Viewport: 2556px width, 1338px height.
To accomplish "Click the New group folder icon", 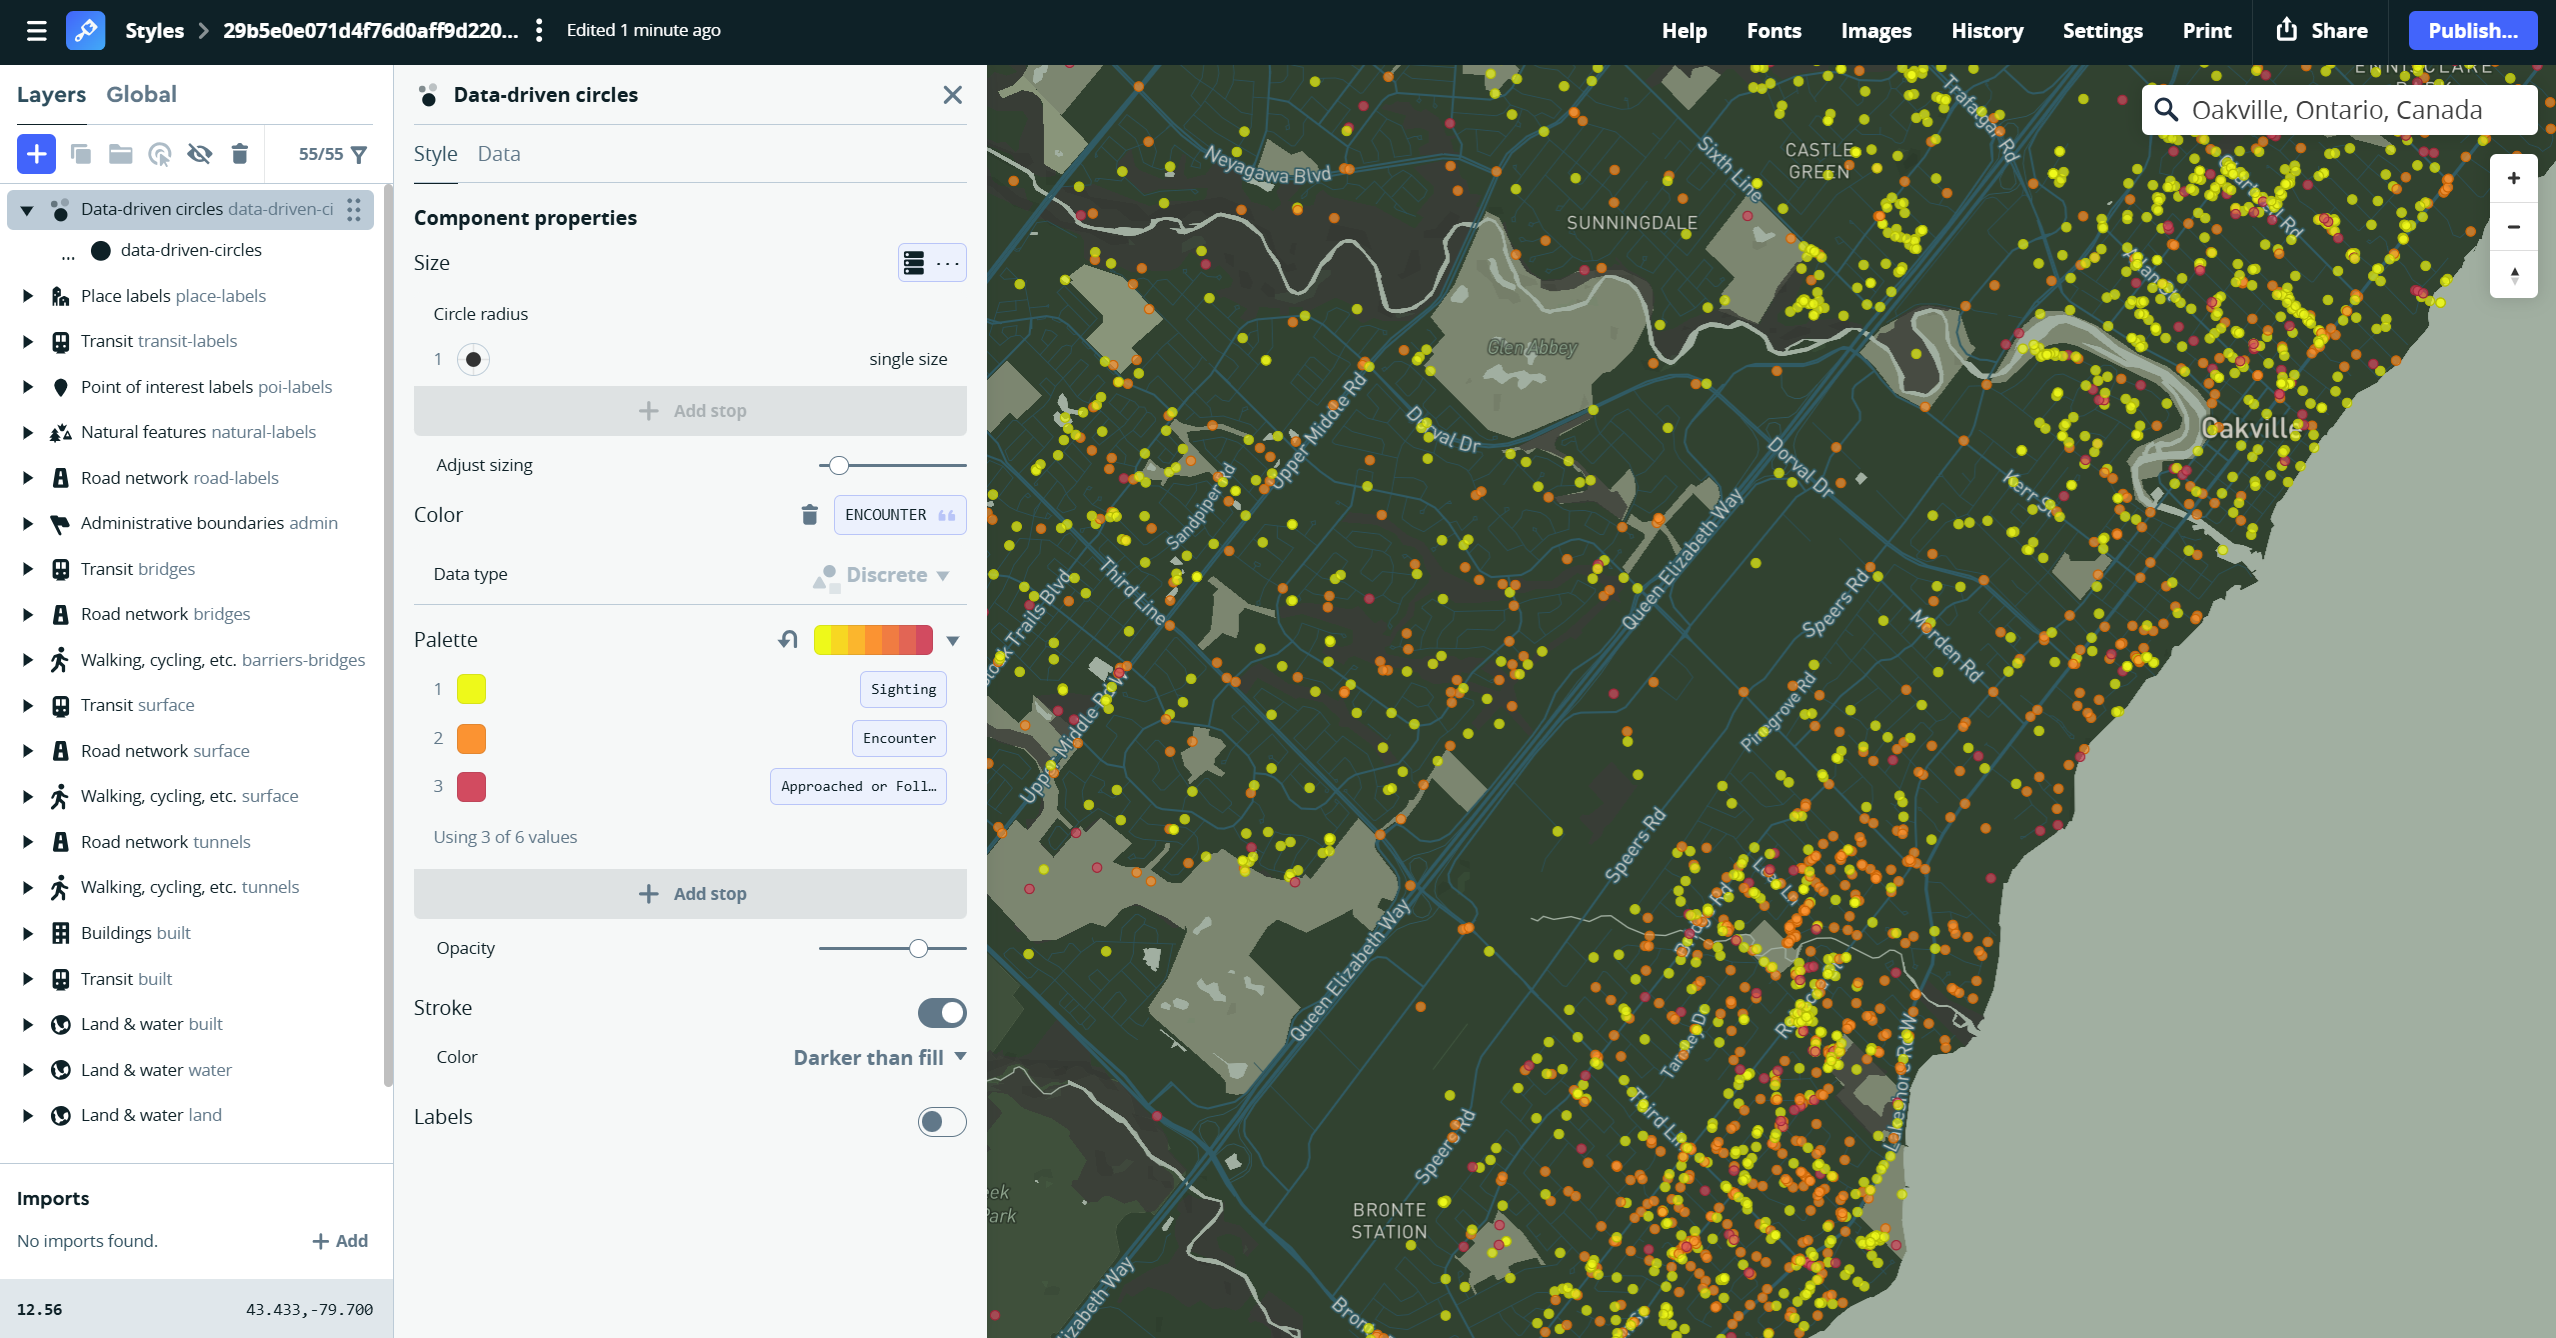I will tap(120, 154).
